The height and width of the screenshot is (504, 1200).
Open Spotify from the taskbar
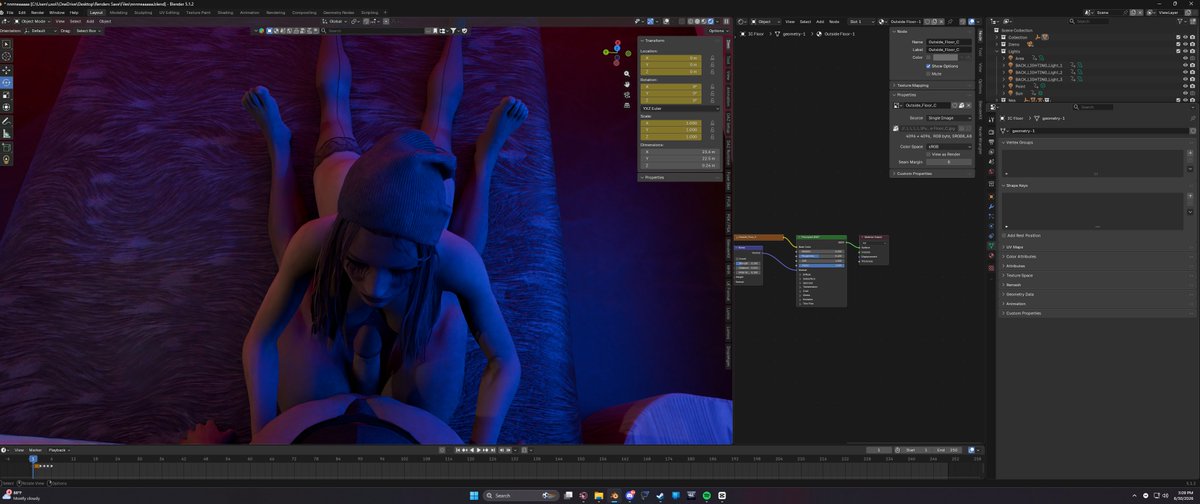[706, 495]
